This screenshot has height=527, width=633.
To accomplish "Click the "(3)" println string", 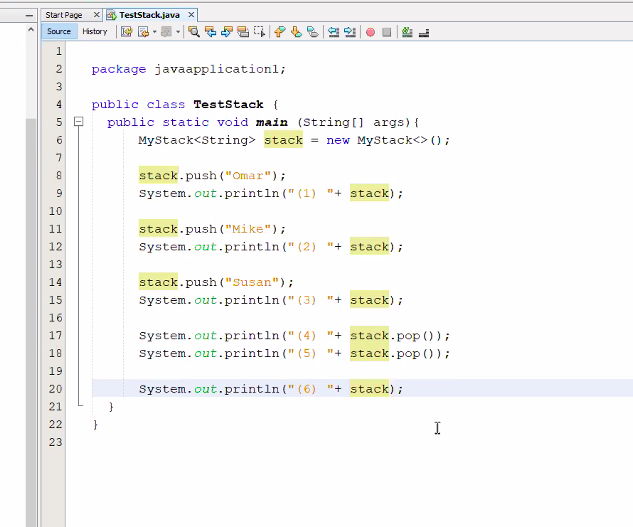I will (310, 300).
